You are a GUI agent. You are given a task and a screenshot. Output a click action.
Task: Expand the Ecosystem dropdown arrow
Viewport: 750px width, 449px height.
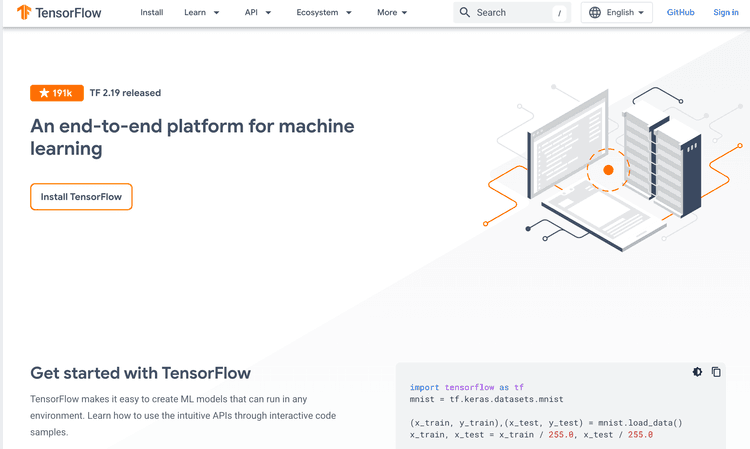(x=349, y=13)
